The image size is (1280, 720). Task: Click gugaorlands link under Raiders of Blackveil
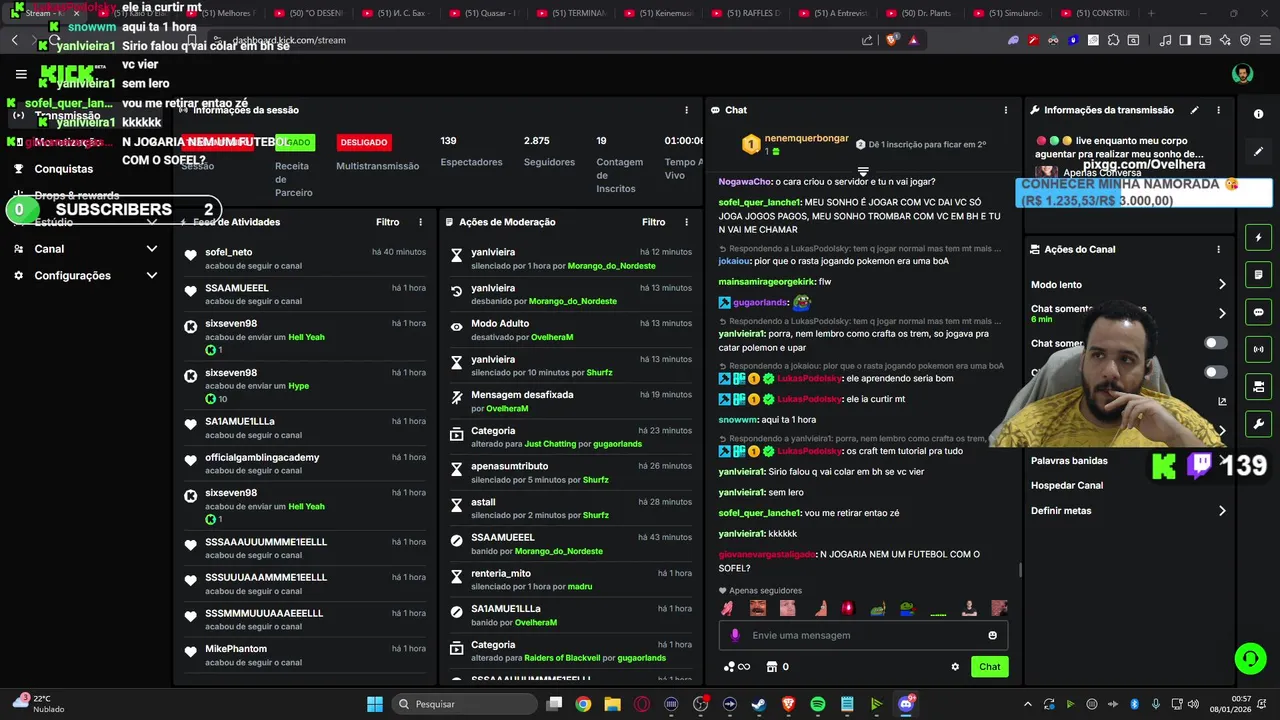point(642,658)
